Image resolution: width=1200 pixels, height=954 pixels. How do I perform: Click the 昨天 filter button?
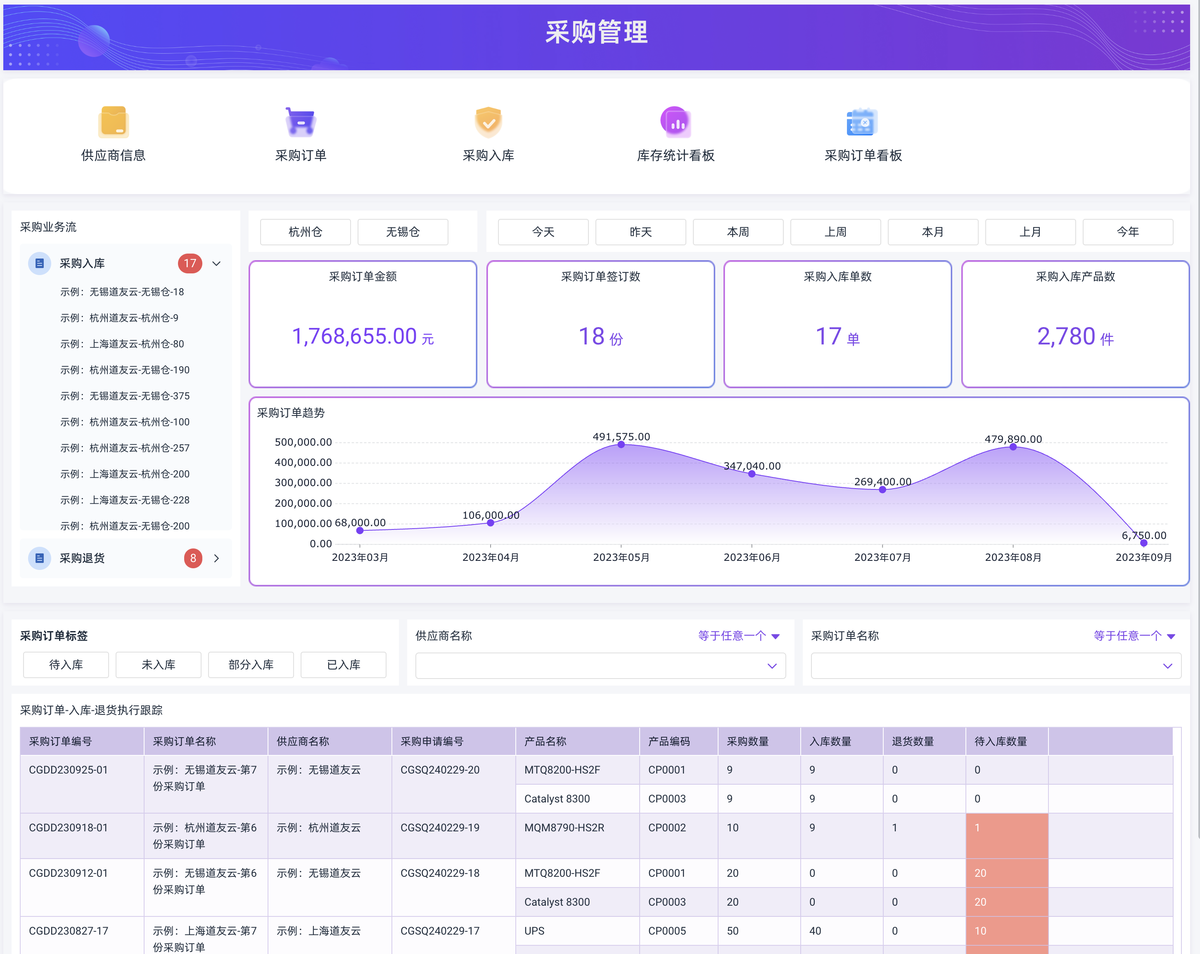point(641,232)
